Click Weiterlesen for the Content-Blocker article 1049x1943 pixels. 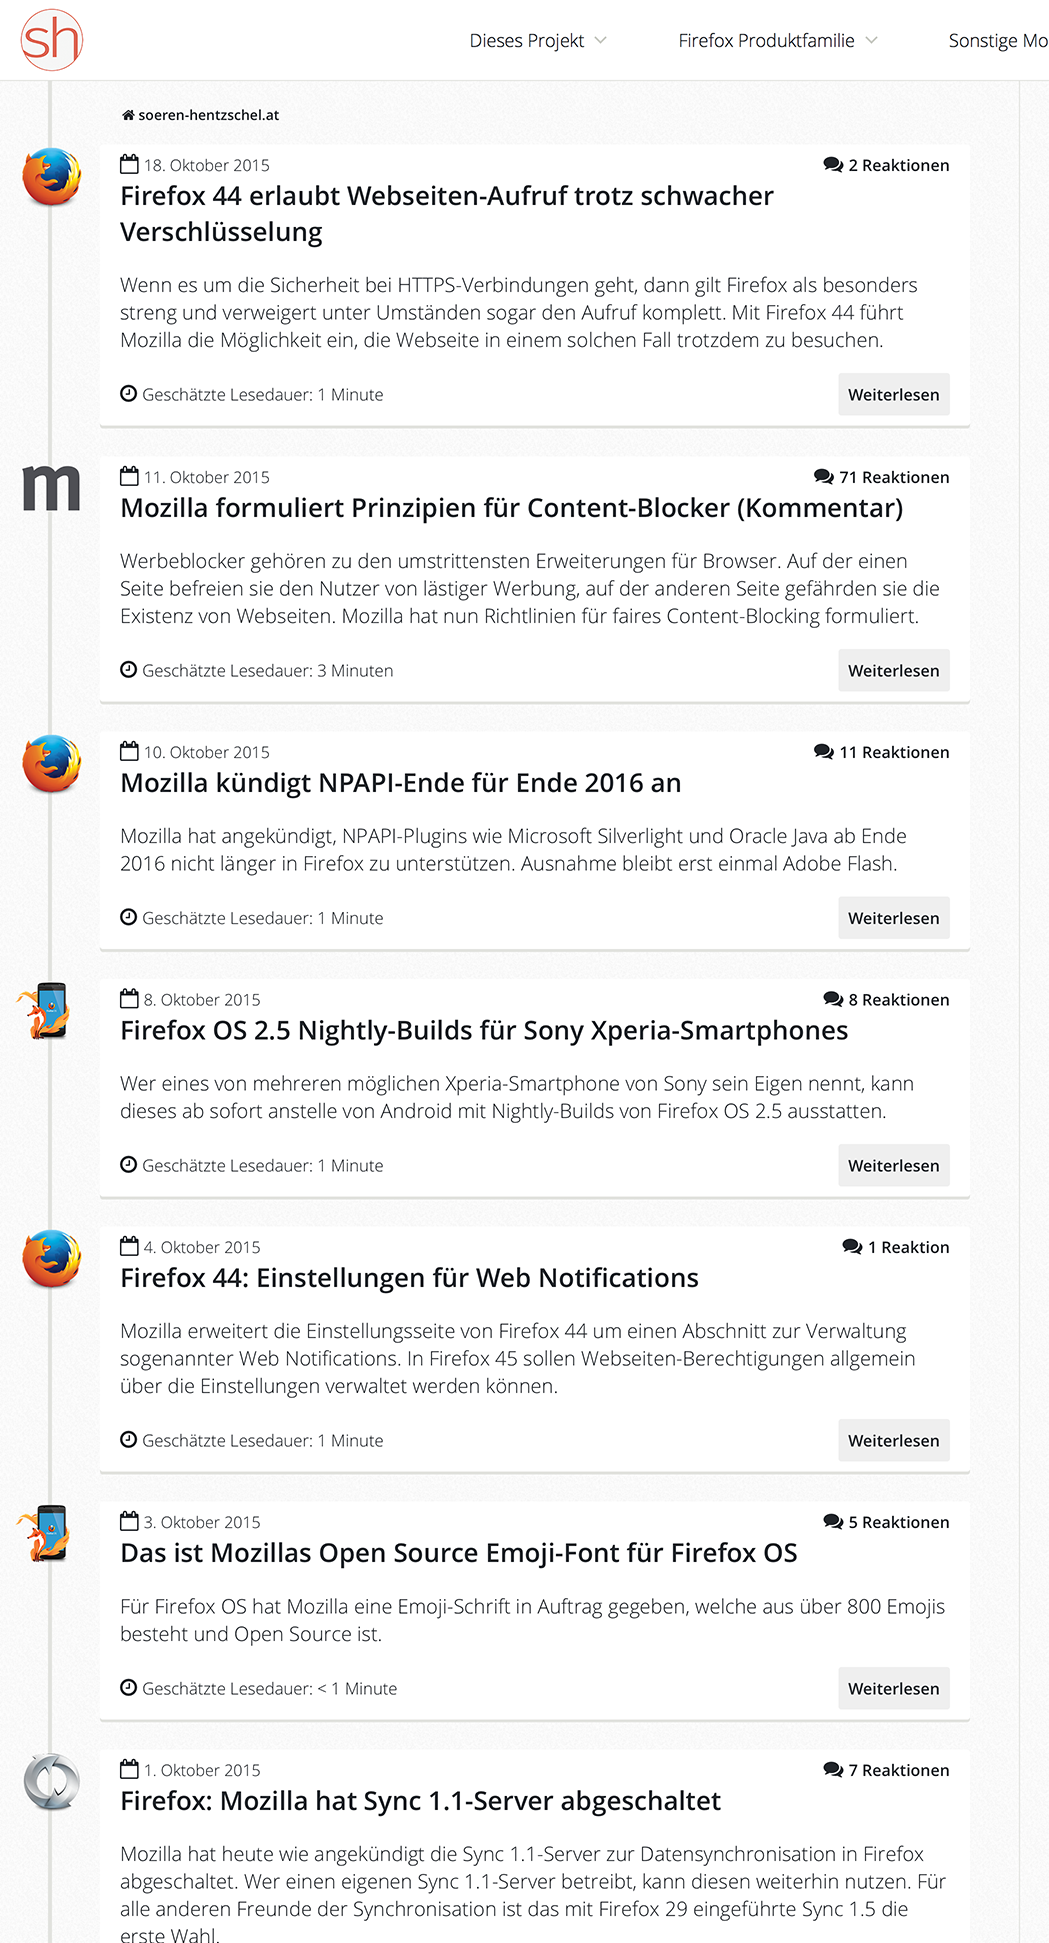(x=894, y=670)
